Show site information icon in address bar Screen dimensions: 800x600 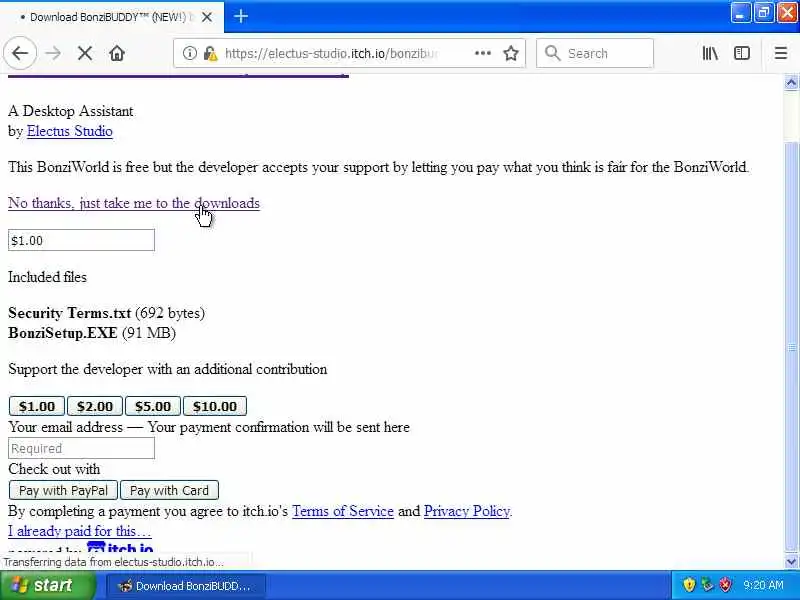pyautogui.click(x=189, y=53)
